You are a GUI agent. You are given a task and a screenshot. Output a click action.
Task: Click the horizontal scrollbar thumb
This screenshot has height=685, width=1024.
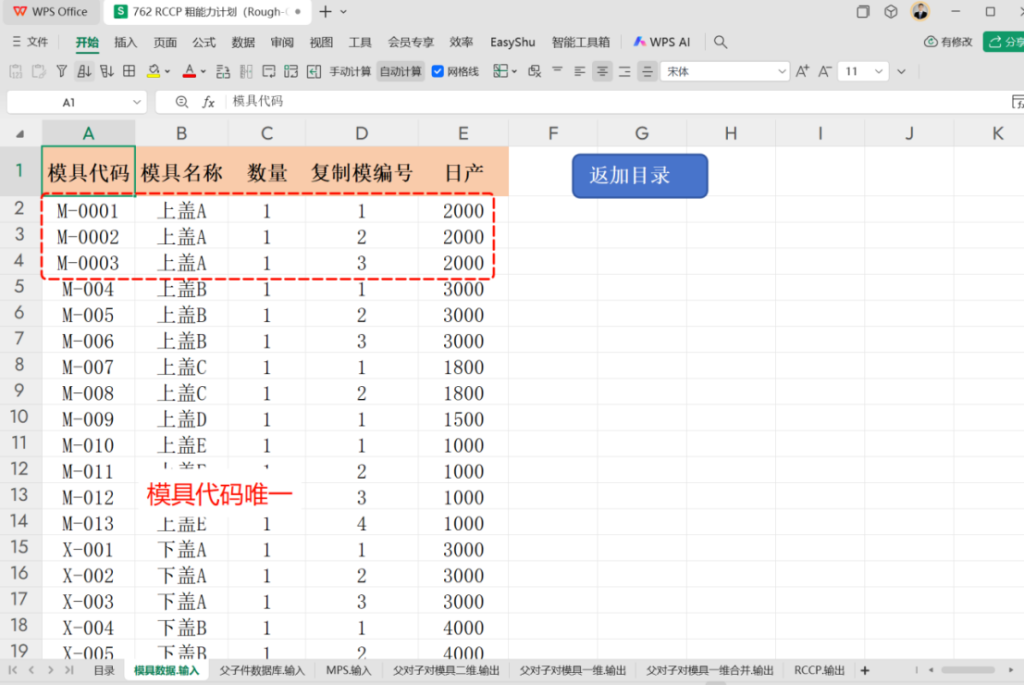pos(967,670)
